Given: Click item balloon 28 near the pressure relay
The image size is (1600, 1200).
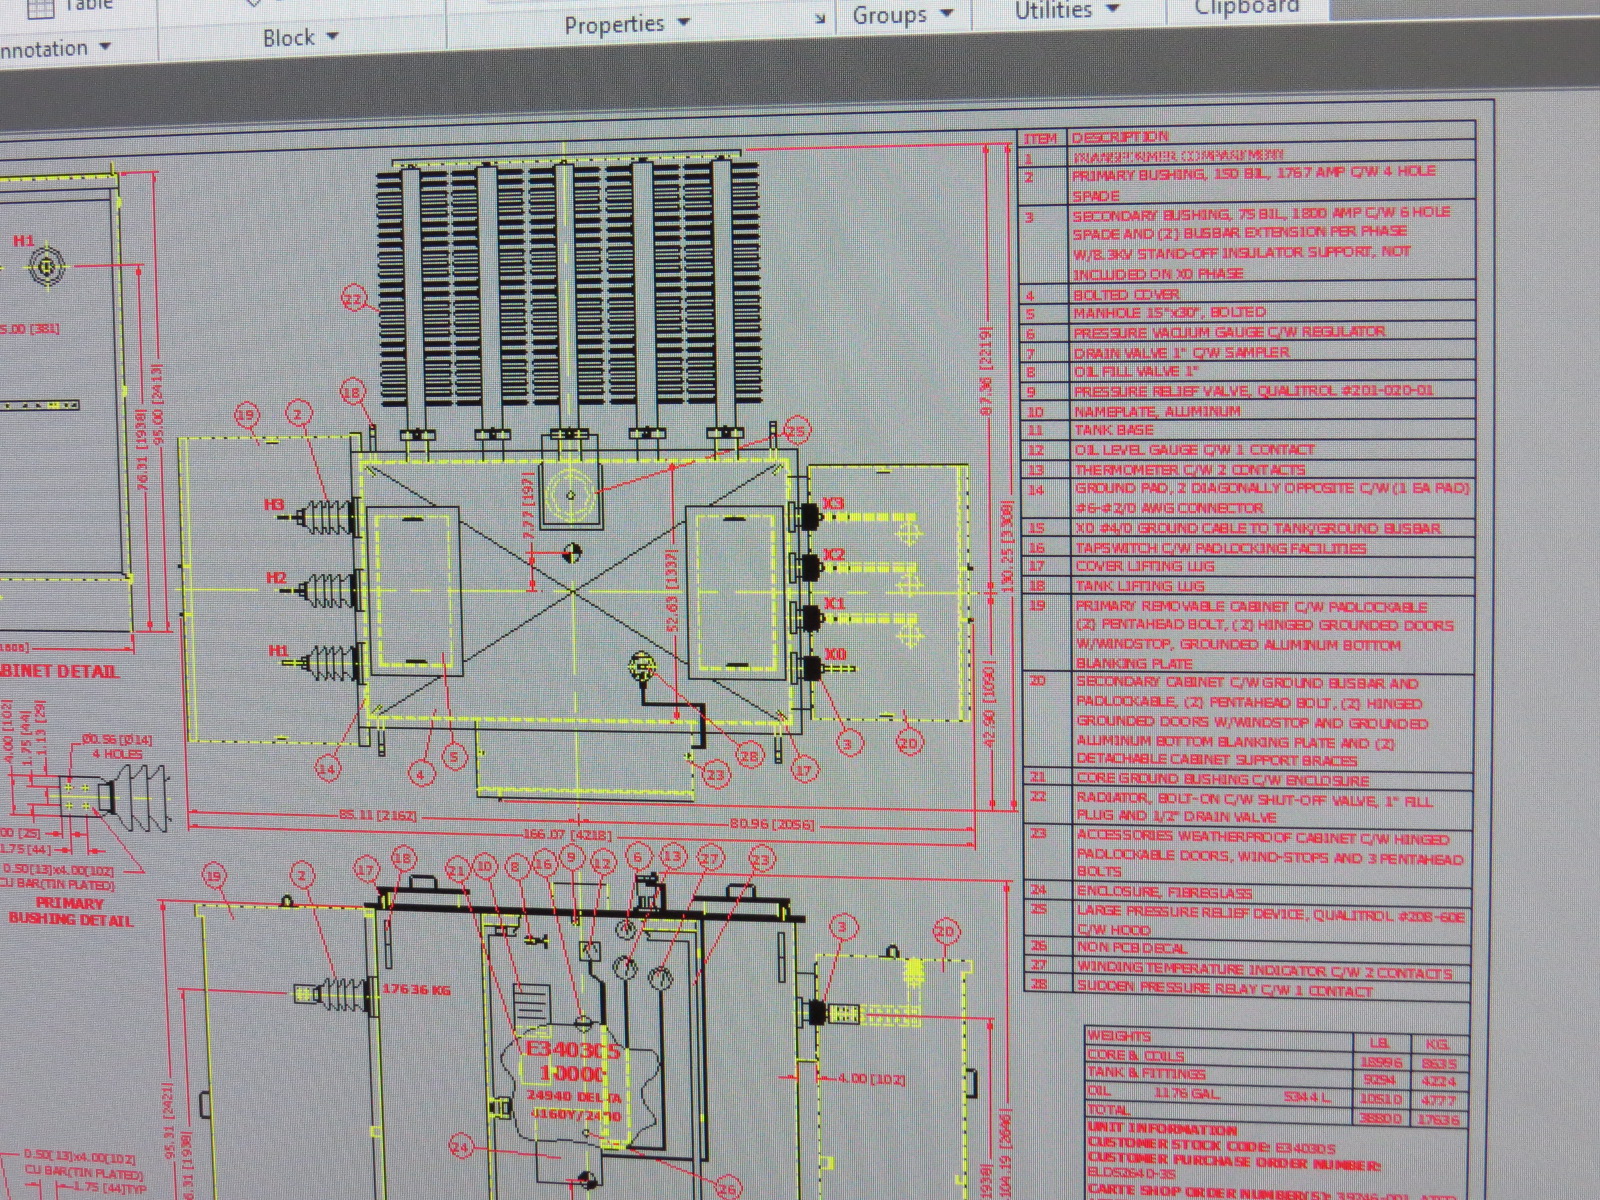Looking at the screenshot, I should click(x=748, y=756).
